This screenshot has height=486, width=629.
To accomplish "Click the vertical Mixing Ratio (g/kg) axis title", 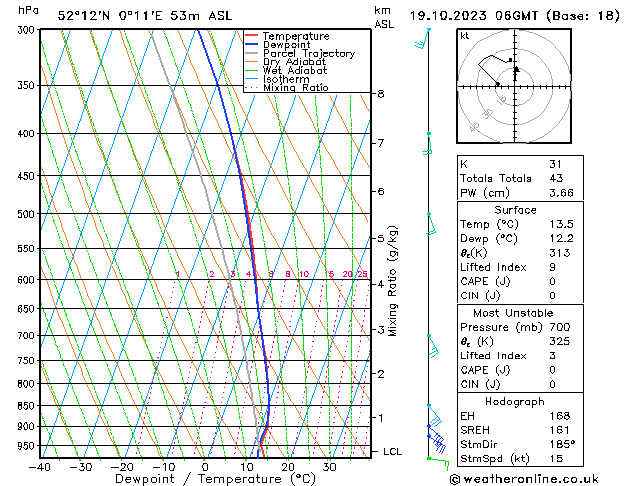I will tap(393, 281).
